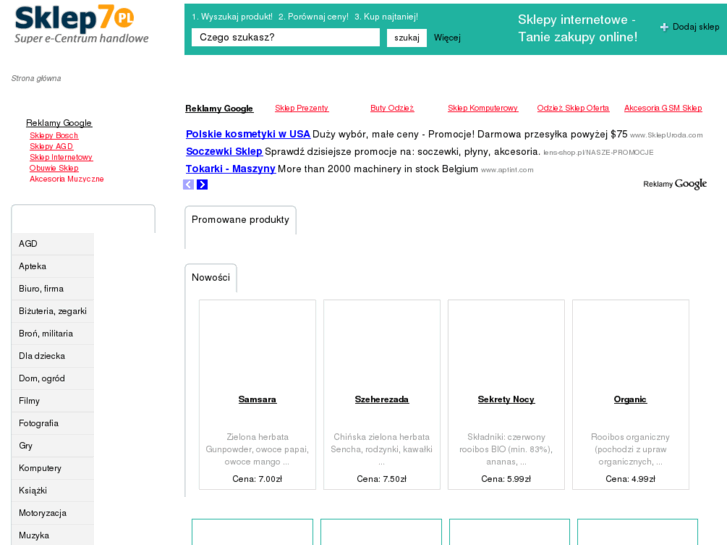The width and height of the screenshot is (727, 545).
Task: Open the Szeherezada product link
Action: click(382, 399)
